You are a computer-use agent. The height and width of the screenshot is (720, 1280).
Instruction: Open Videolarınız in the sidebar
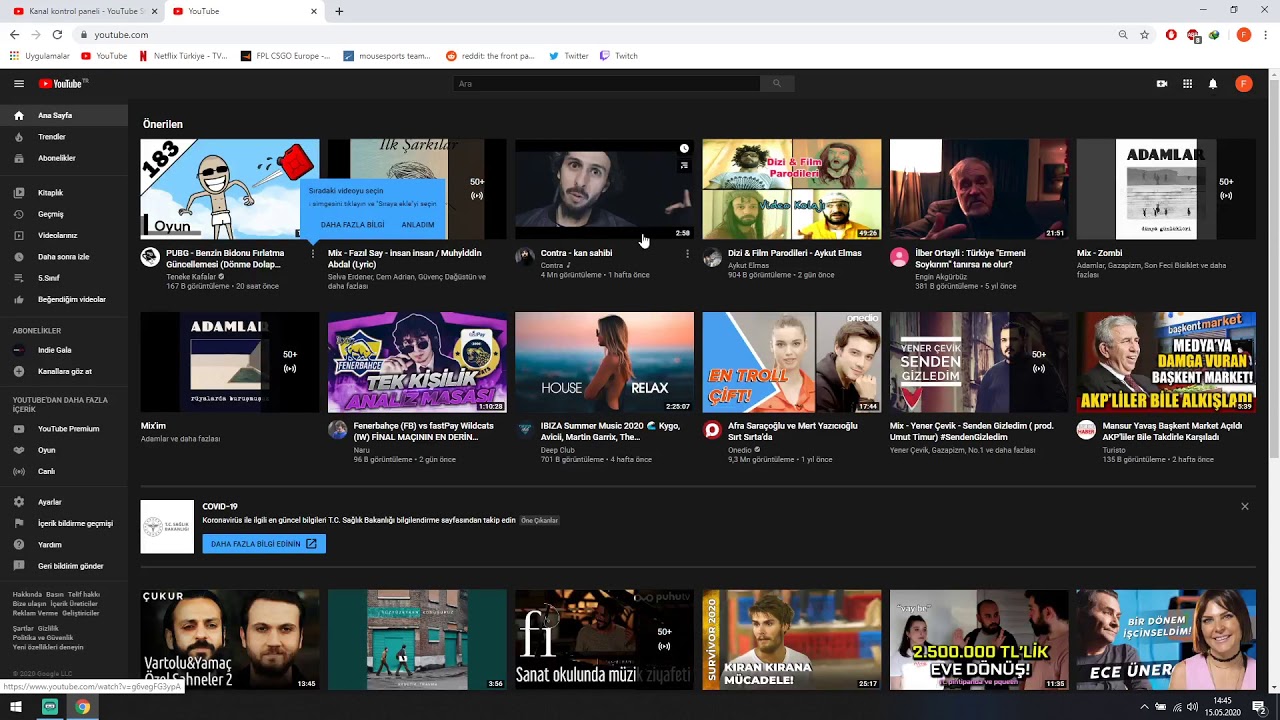(64, 236)
